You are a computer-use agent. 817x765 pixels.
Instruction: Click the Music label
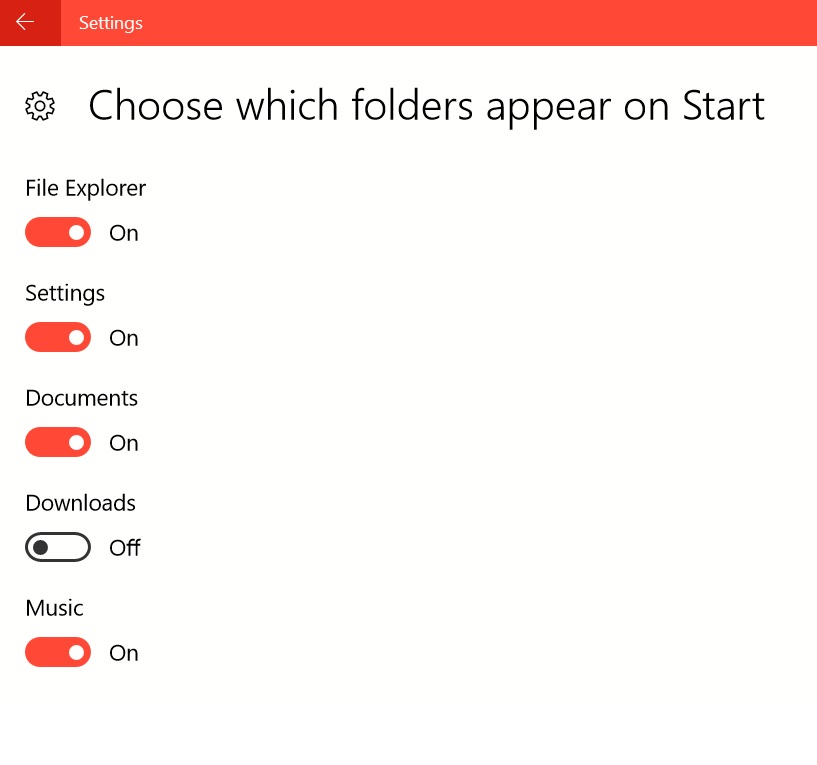pos(55,608)
